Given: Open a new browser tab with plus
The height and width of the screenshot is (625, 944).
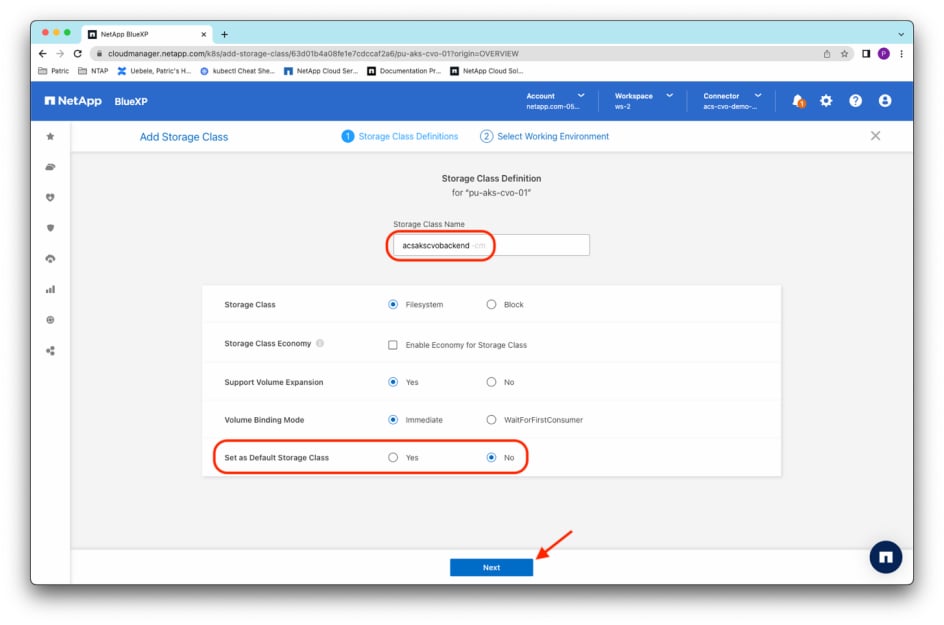Looking at the screenshot, I should 224,34.
